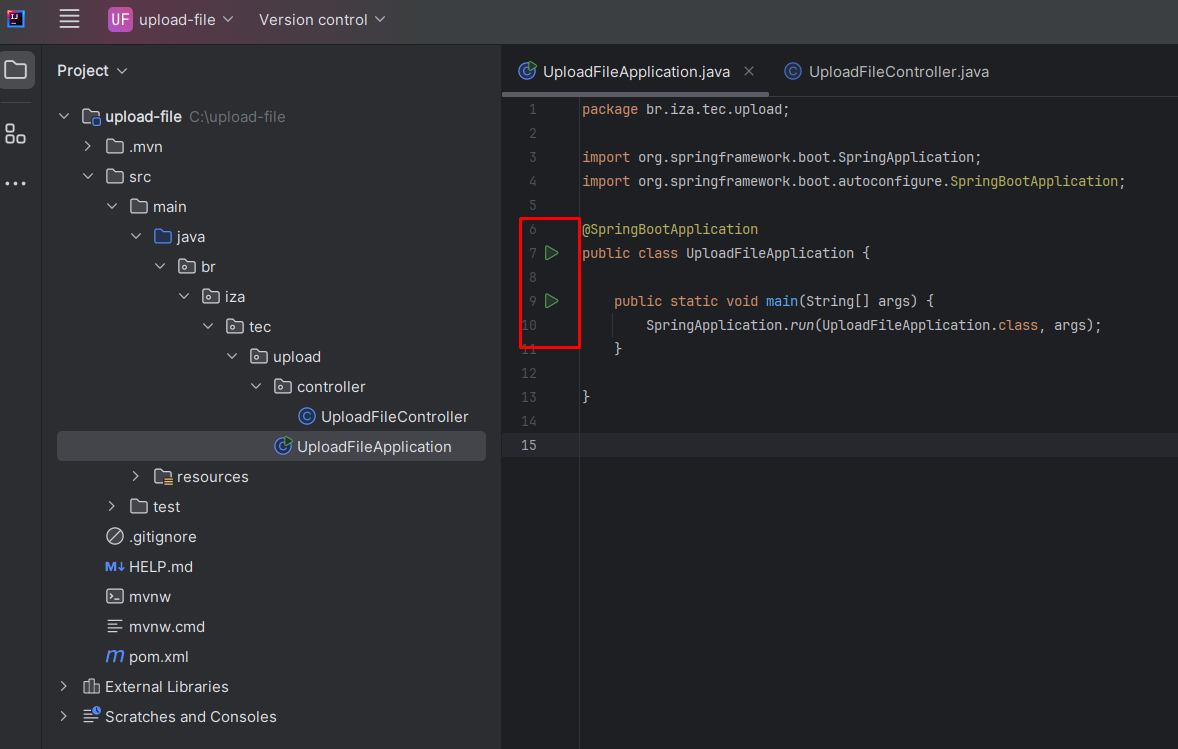Collapse the src folder

coord(88,177)
